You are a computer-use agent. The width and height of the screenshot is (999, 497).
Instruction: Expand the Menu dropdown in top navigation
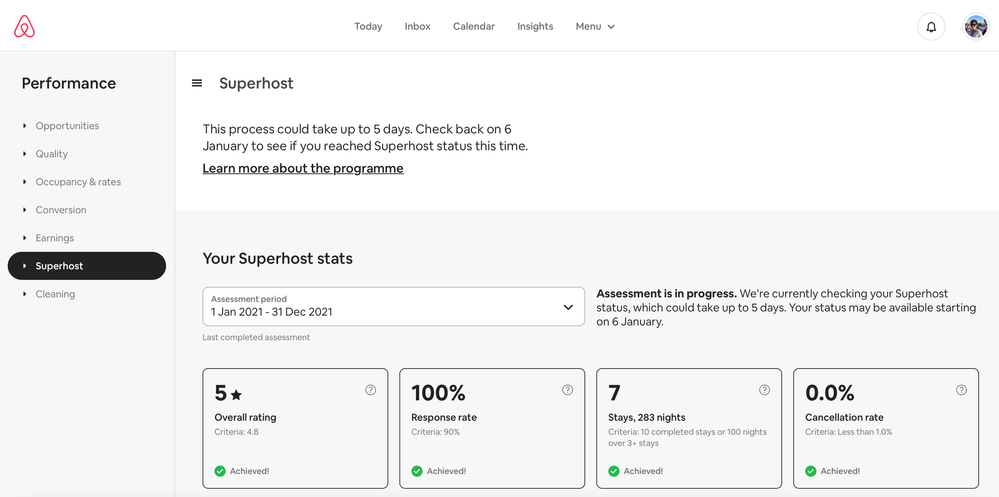[595, 26]
